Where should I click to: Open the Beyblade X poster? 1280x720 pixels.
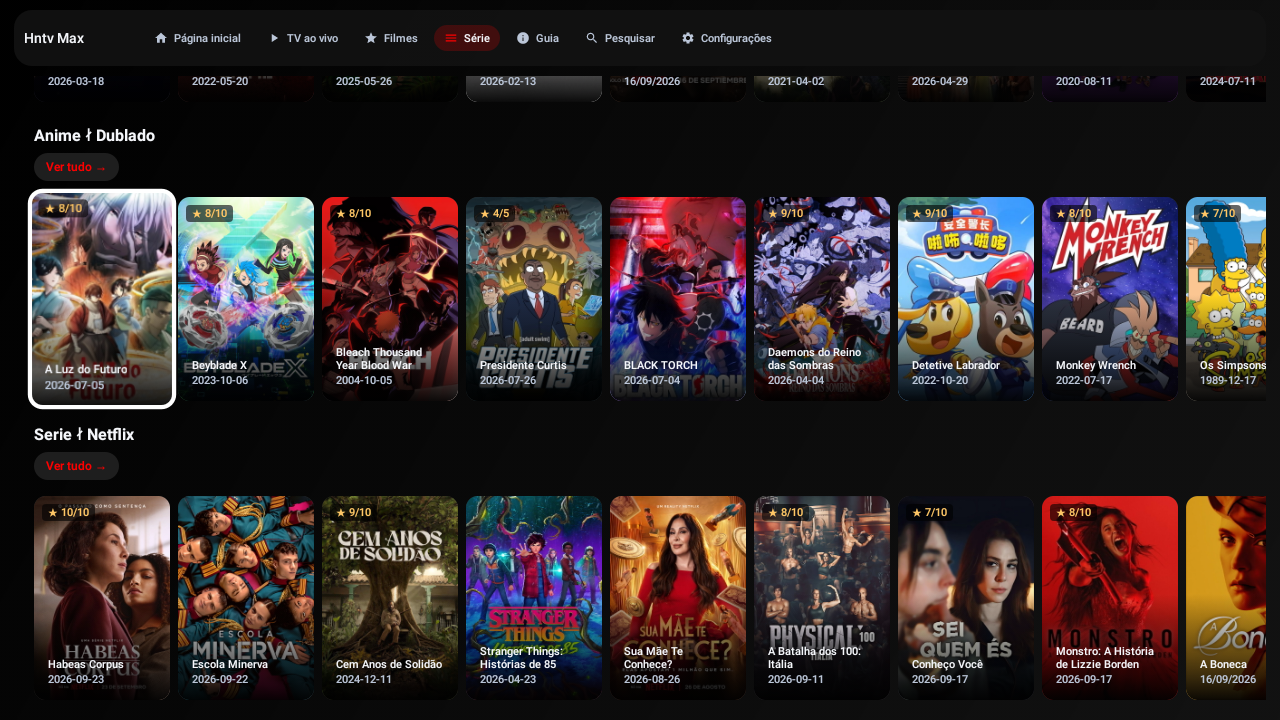(x=246, y=299)
